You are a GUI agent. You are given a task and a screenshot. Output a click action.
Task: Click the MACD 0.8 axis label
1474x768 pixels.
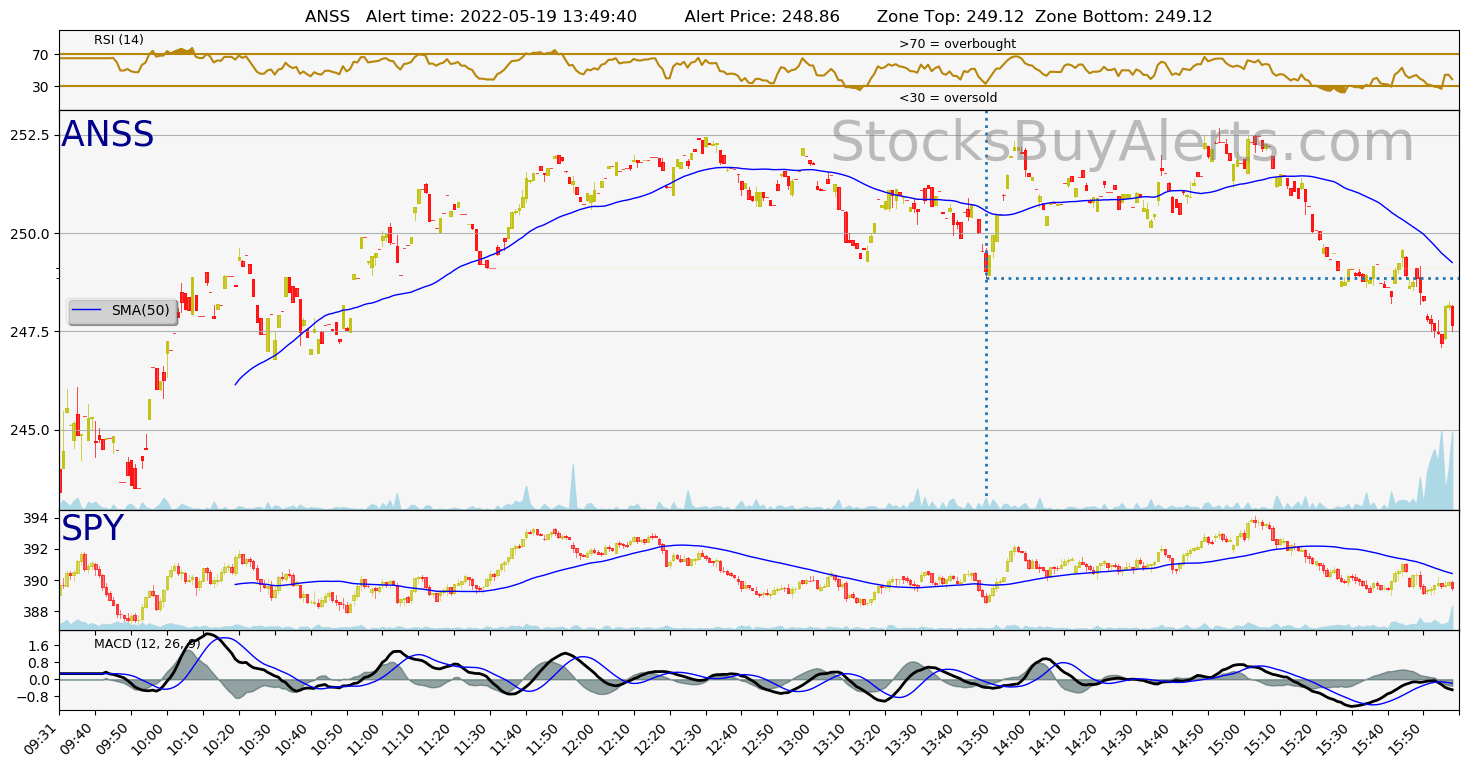pyautogui.click(x=39, y=663)
